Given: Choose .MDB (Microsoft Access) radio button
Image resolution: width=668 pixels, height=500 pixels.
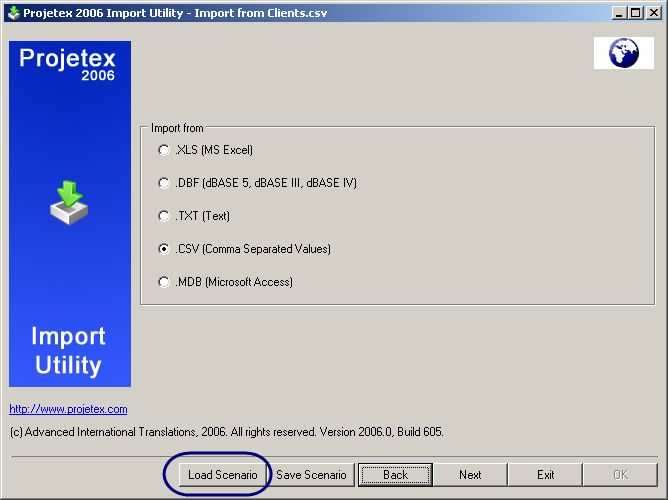Looking at the screenshot, I should (x=164, y=282).
